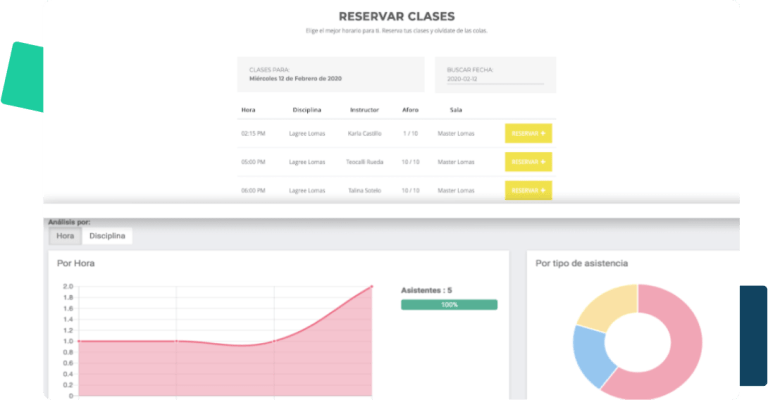
Task: Reserve the 06:00 PM class with Talina Sotelo
Action: (528, 190)
